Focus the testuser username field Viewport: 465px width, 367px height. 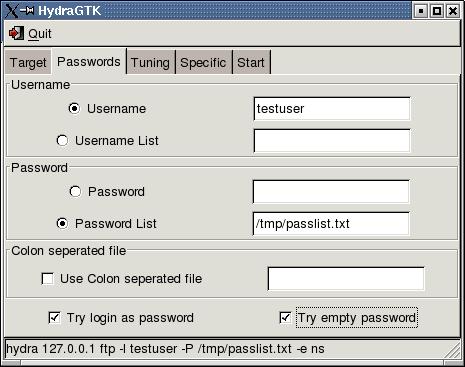332,109
